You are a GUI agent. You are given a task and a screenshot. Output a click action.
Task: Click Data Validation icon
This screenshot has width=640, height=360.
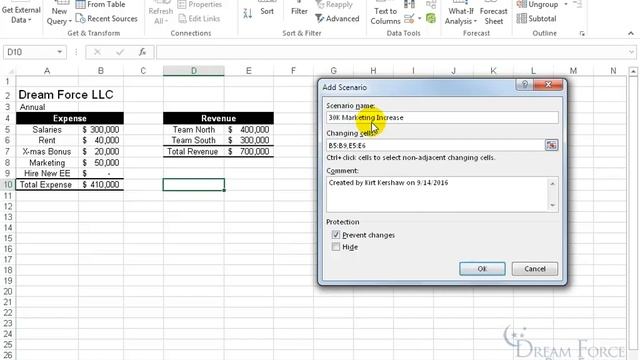(x=409, y=19)
